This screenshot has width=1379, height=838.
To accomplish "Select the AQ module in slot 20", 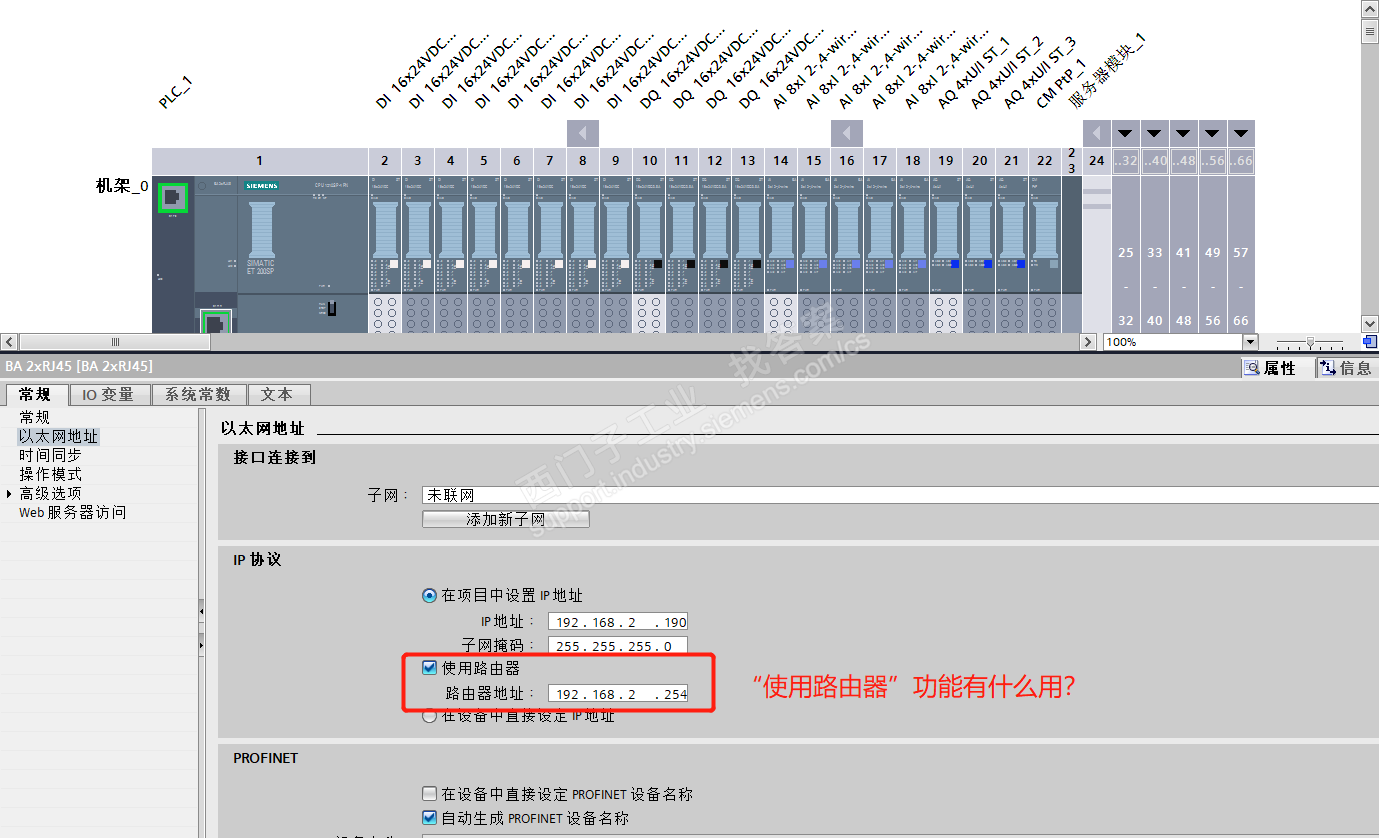I will [x=979, y=254].
